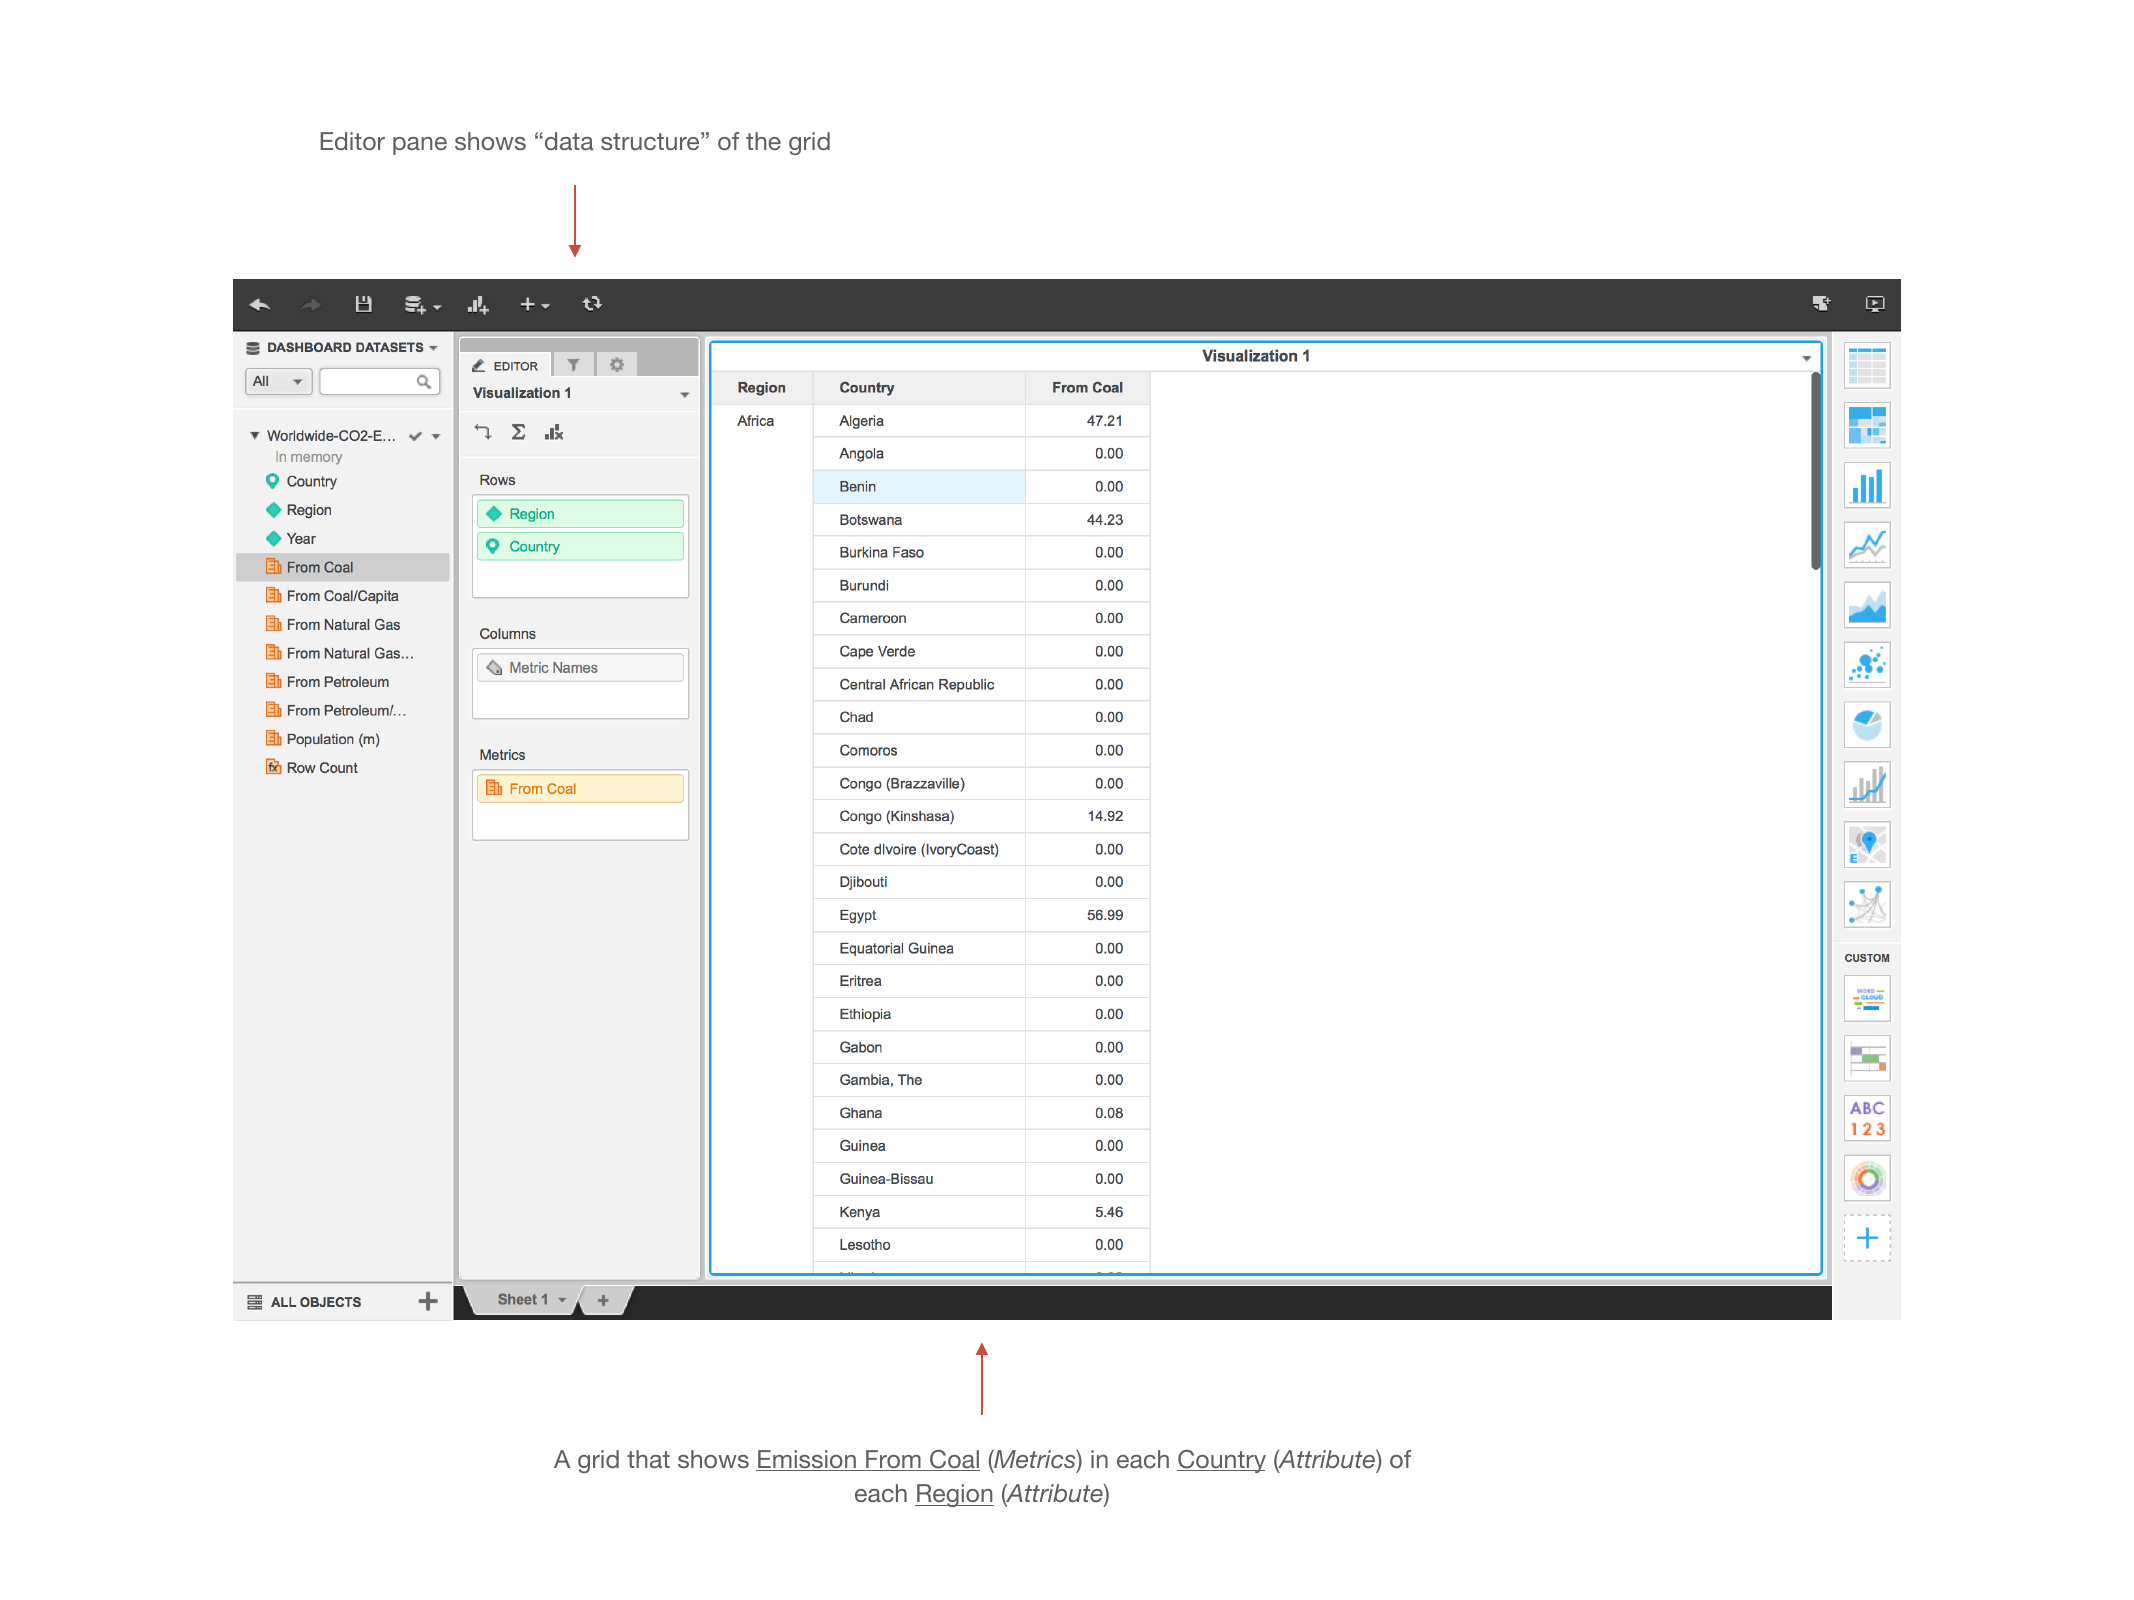Click the Benin row cell
This screenshot has width=2134, height=1600.
[x=918, y=487]
